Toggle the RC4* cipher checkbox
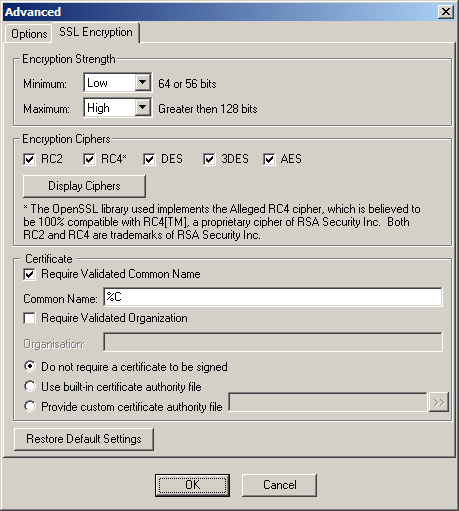This screenshot has width=459, height=511. 89,159
